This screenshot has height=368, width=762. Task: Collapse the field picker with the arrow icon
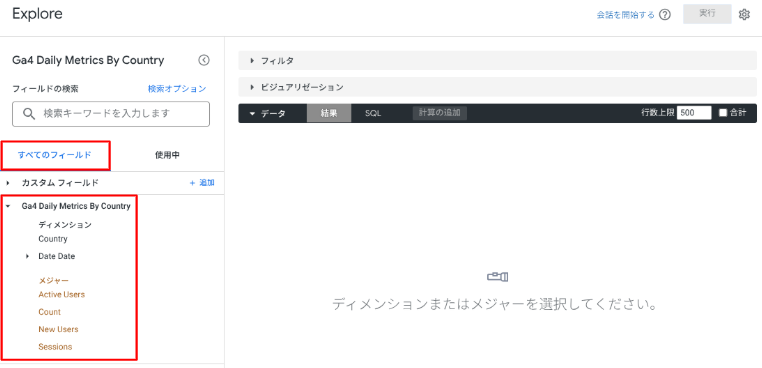click(204, 60)
